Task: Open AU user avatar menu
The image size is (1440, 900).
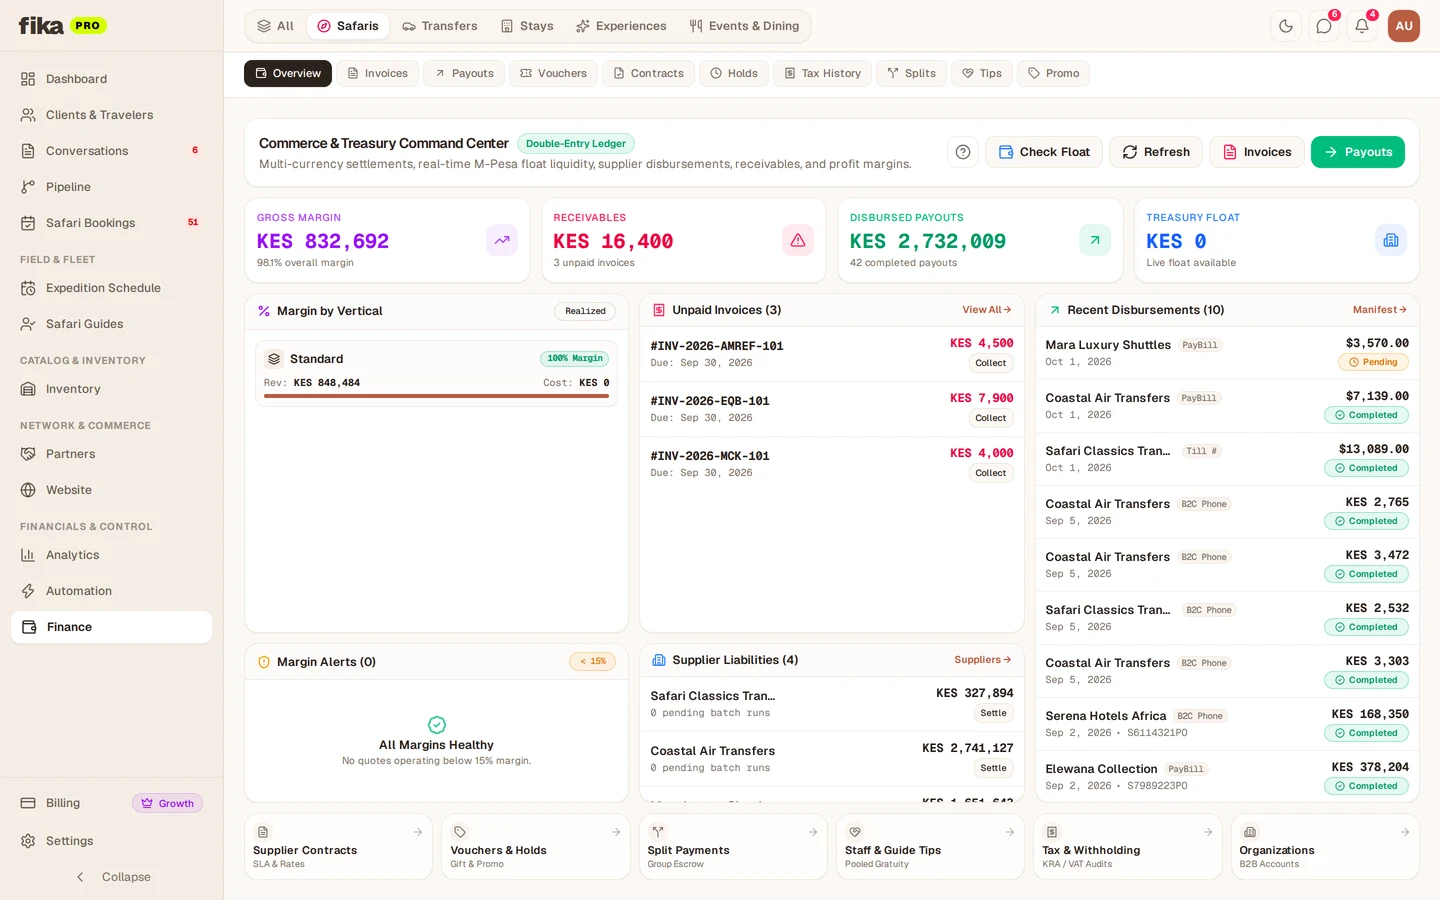Action: coord(1404,26)
